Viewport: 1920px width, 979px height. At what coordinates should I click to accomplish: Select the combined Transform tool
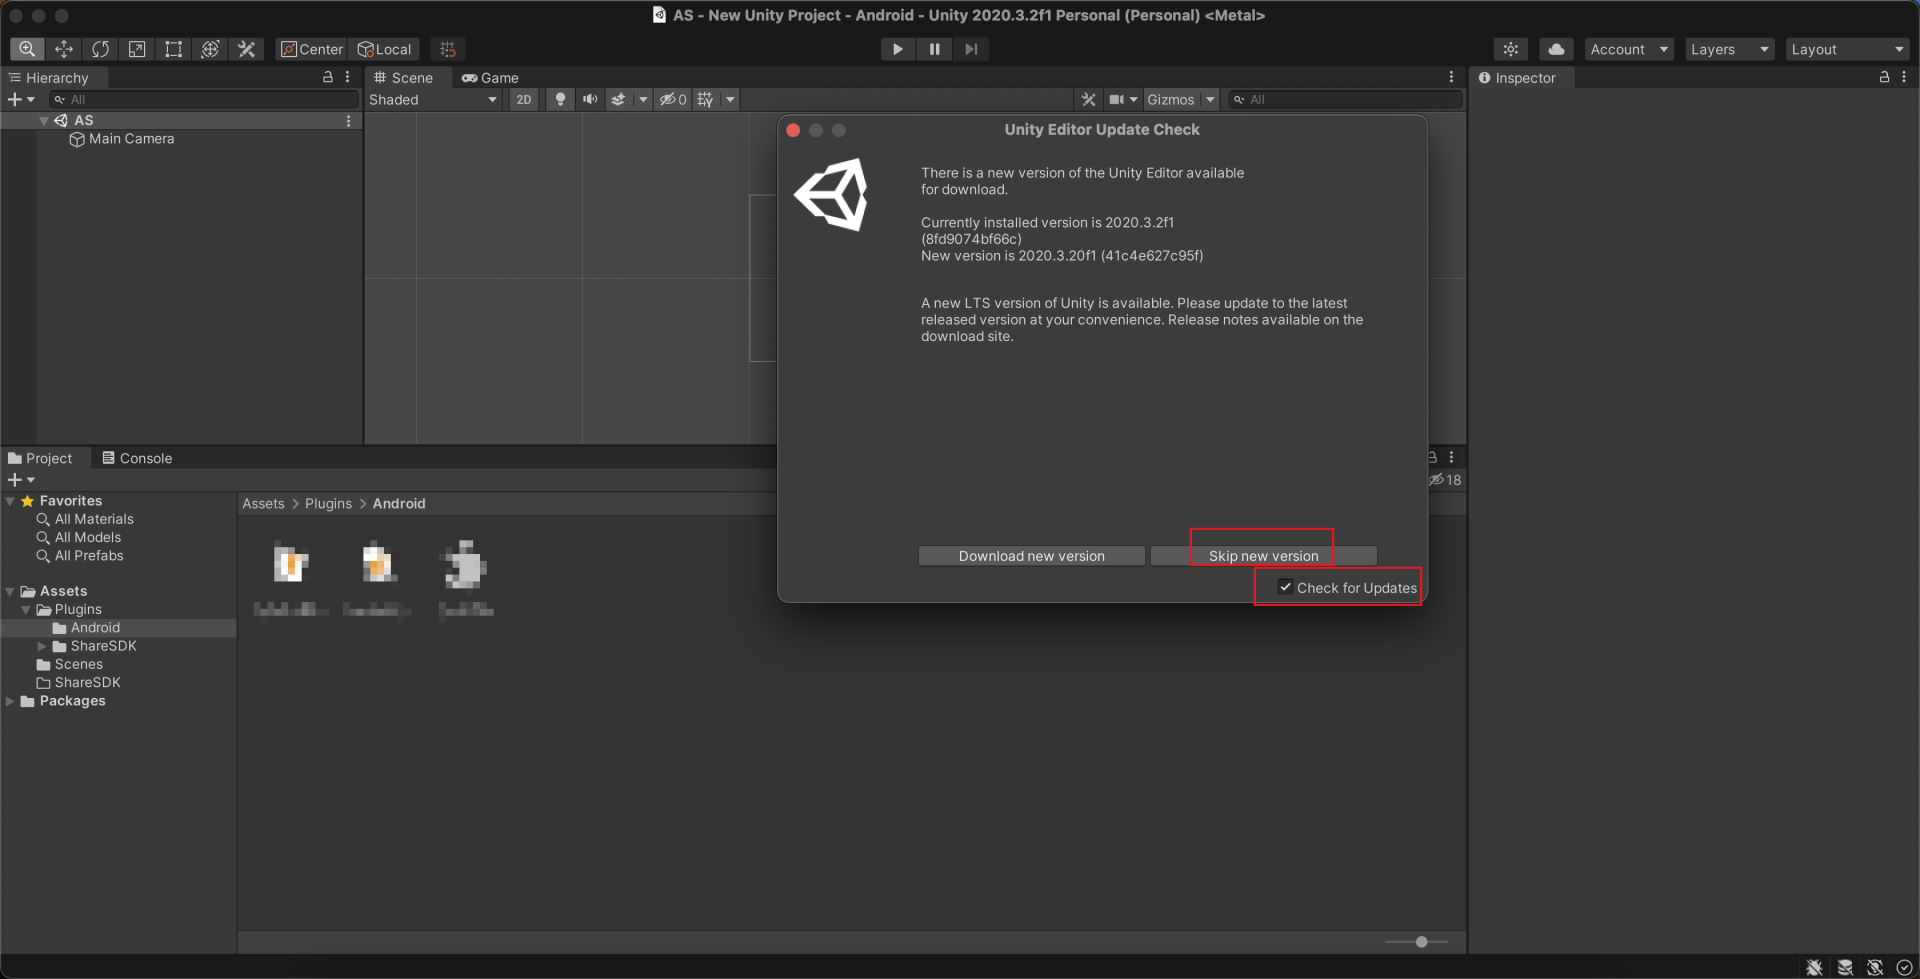click(x=210, y=49)
